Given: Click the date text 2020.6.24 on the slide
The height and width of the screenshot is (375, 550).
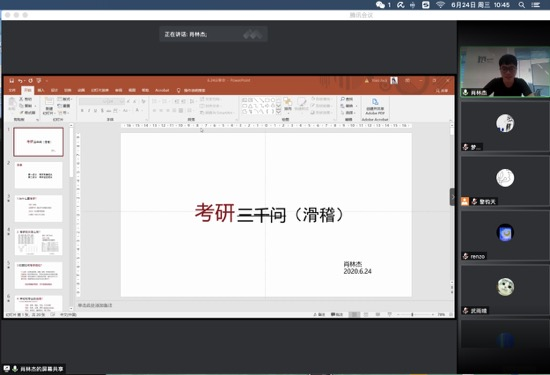Looking at the screenshot, I should (x=357, y=271).
